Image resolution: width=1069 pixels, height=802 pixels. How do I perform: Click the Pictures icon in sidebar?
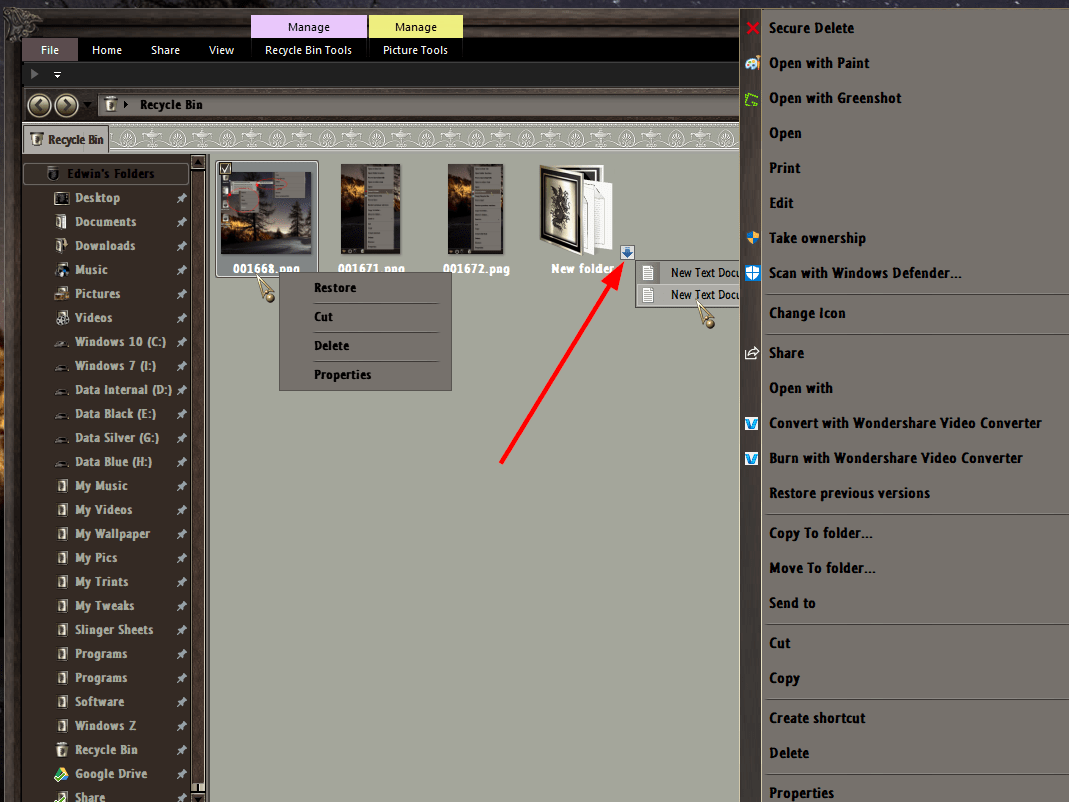(x=62, y=294)
